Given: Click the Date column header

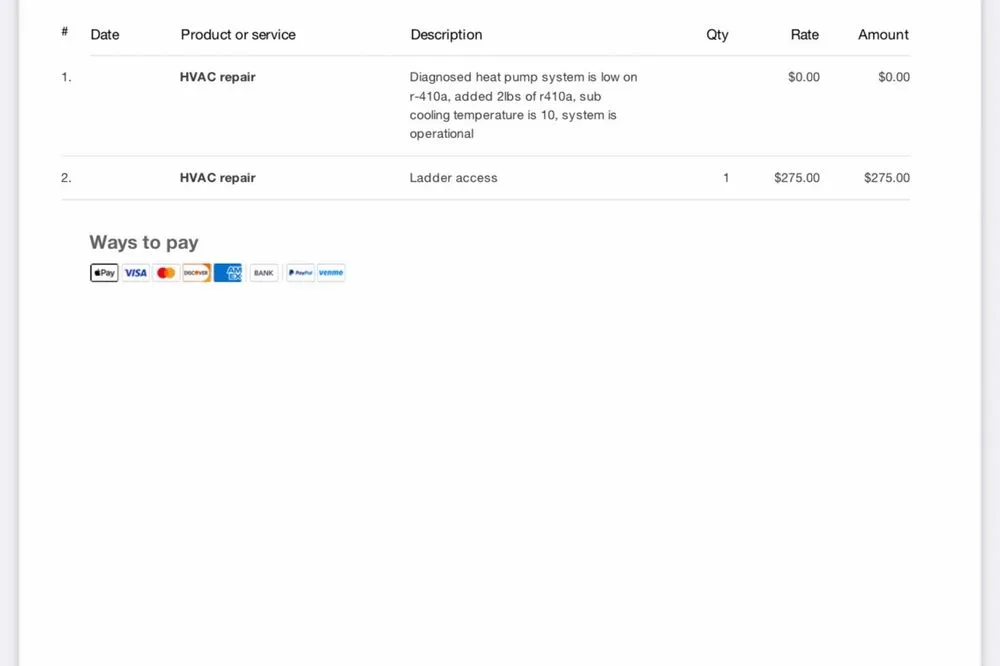Looking at the screenshot, I should (105, 35).
